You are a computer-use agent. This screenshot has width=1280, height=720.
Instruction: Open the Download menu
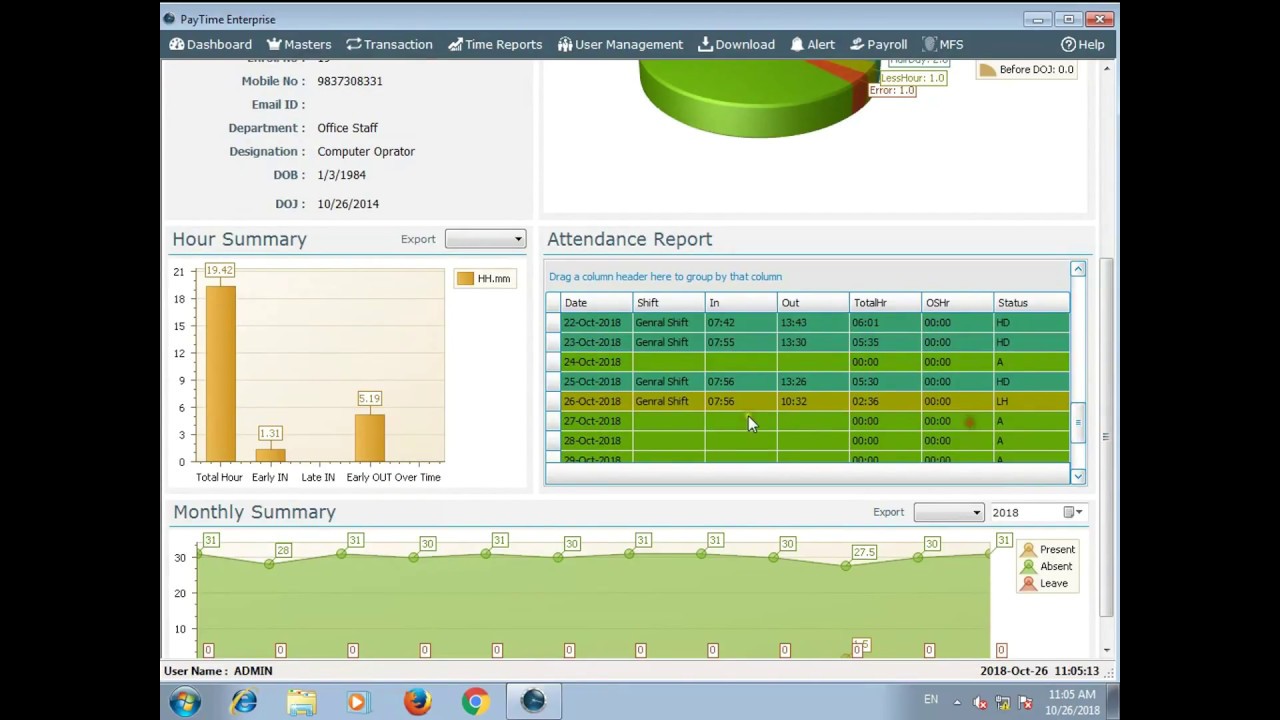coord(736,44)
